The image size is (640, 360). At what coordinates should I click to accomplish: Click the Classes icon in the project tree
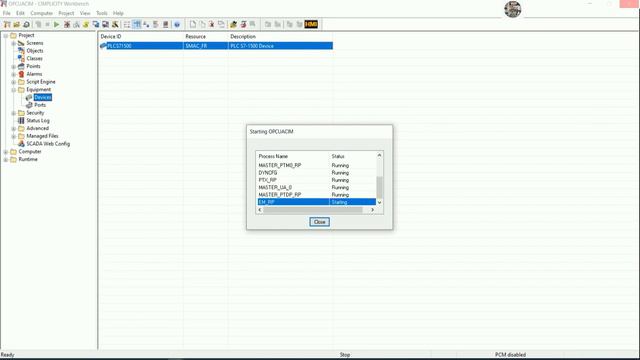click(21, 58)
